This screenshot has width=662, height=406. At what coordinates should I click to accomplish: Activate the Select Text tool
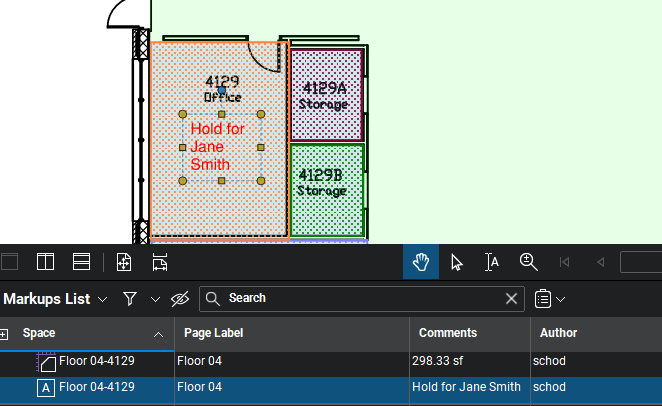pyautogui.click(x=492, y=262)
